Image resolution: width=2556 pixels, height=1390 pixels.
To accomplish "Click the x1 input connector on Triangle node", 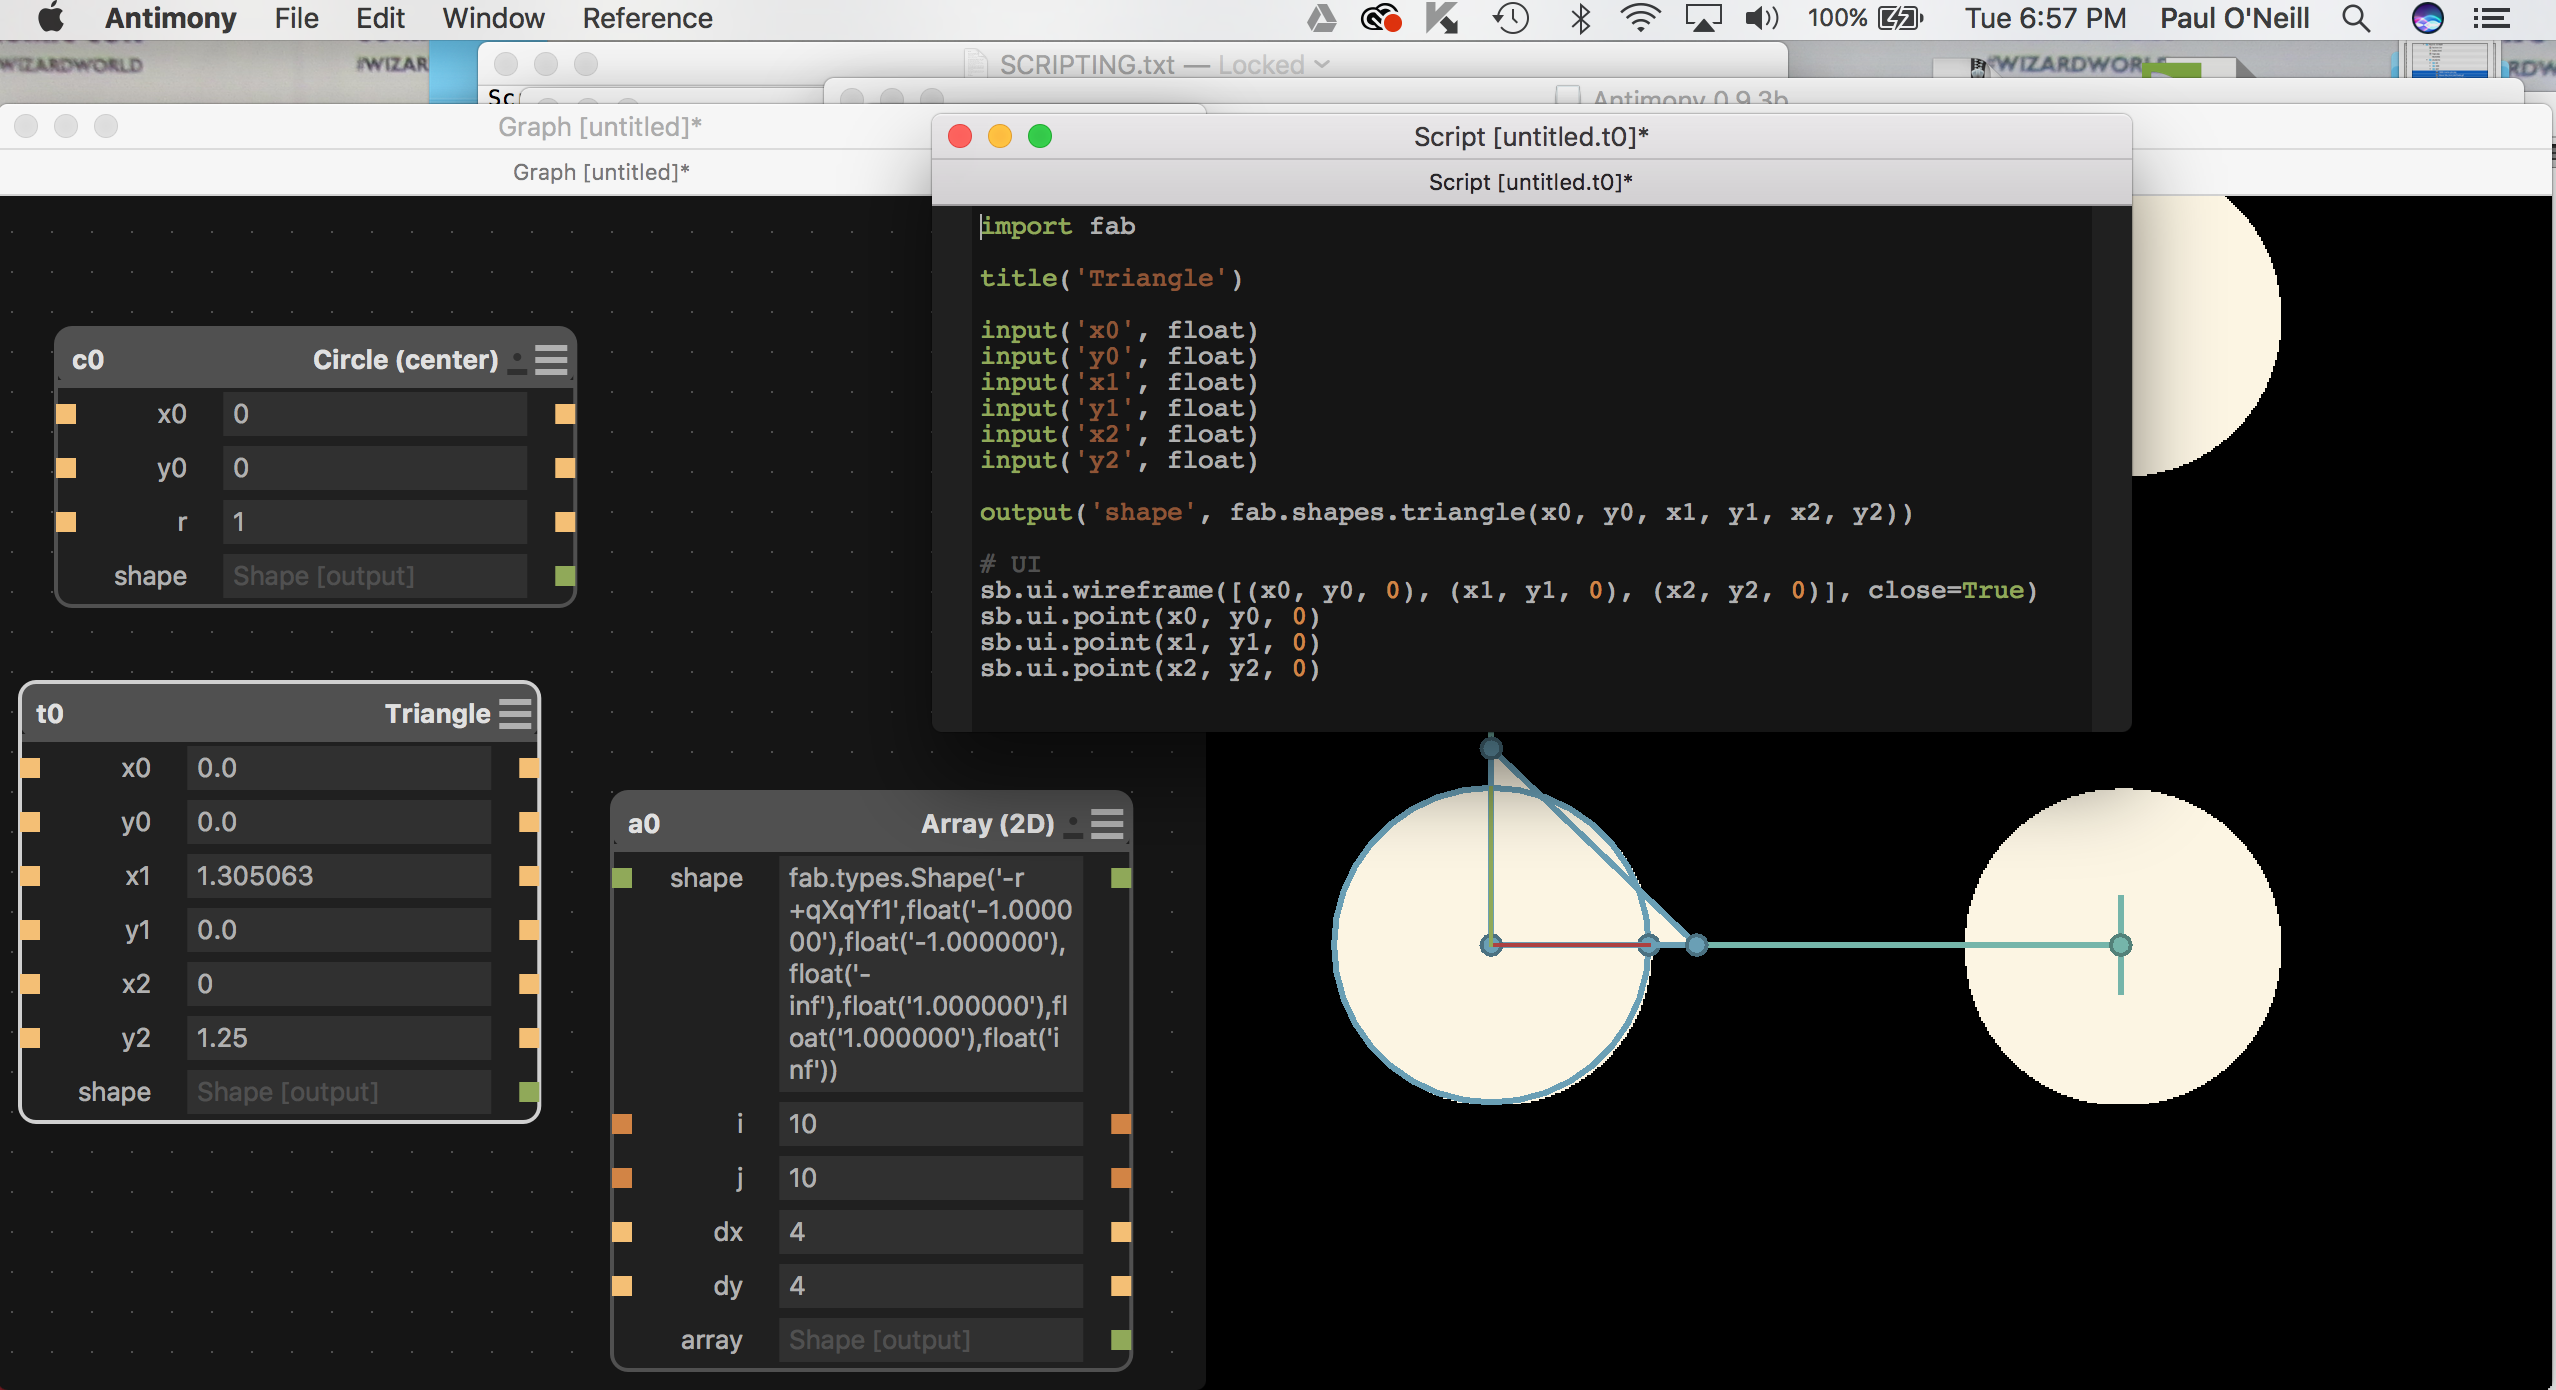I will 31,876.
